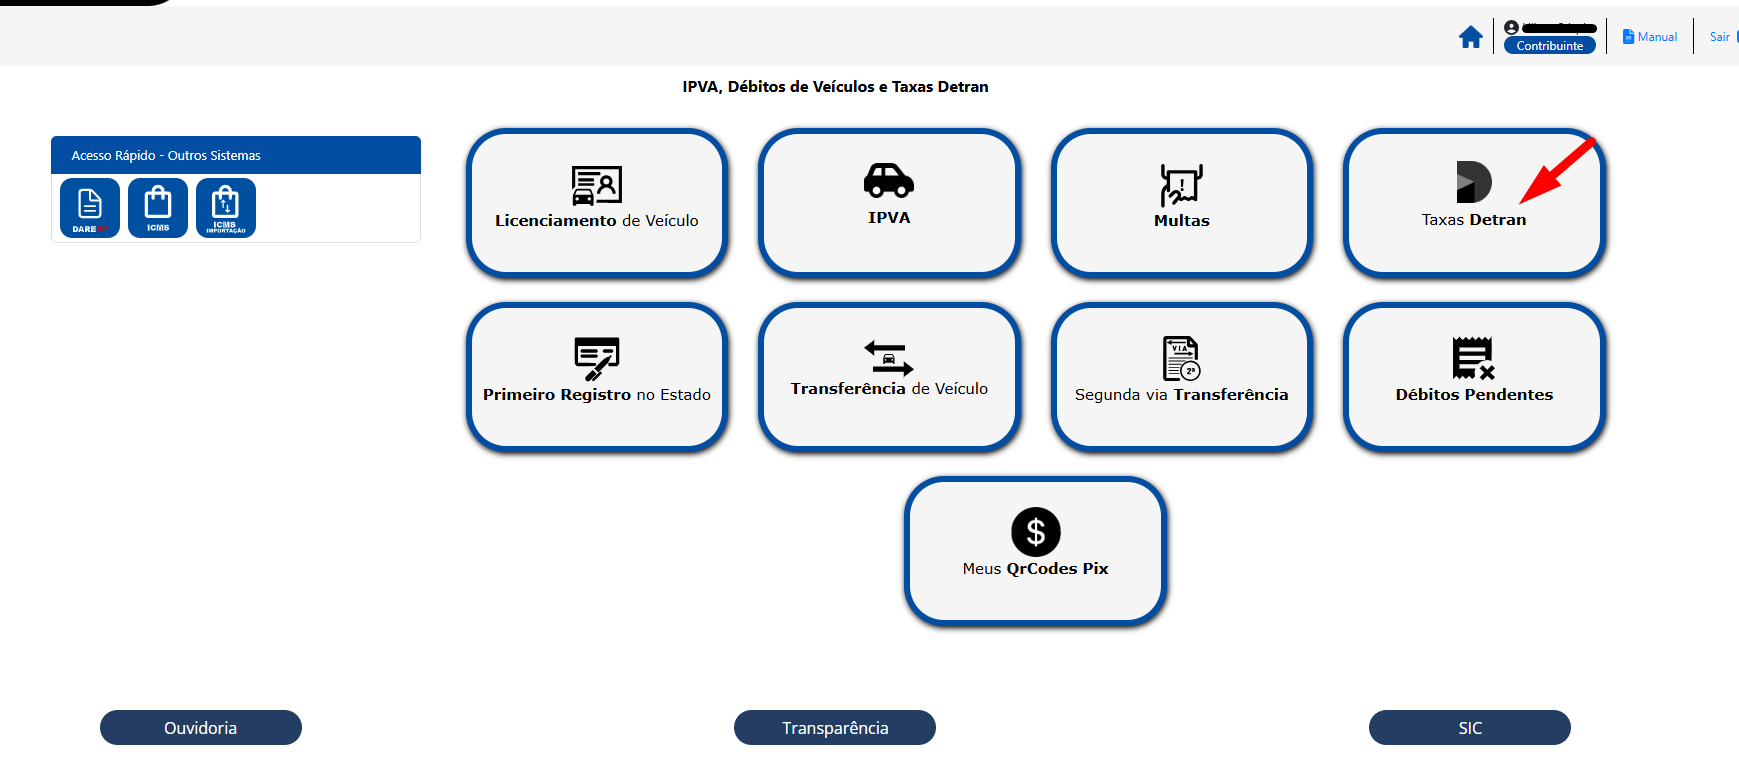Click the transfer arrows vehicle icon
Viewport: 1739px width, 762px height.
[889, 358]
